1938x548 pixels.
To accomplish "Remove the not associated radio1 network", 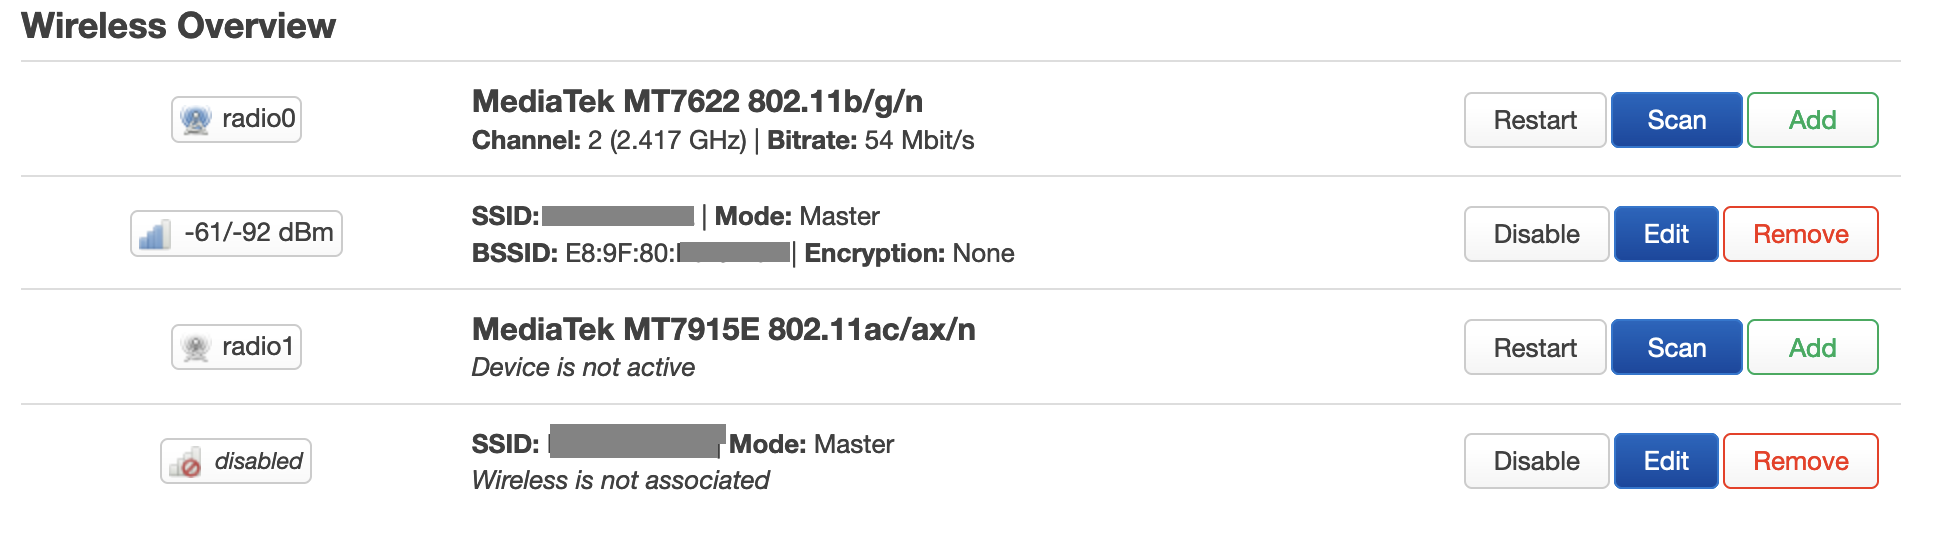I will pyautogui.click(x=1801, y=461).
